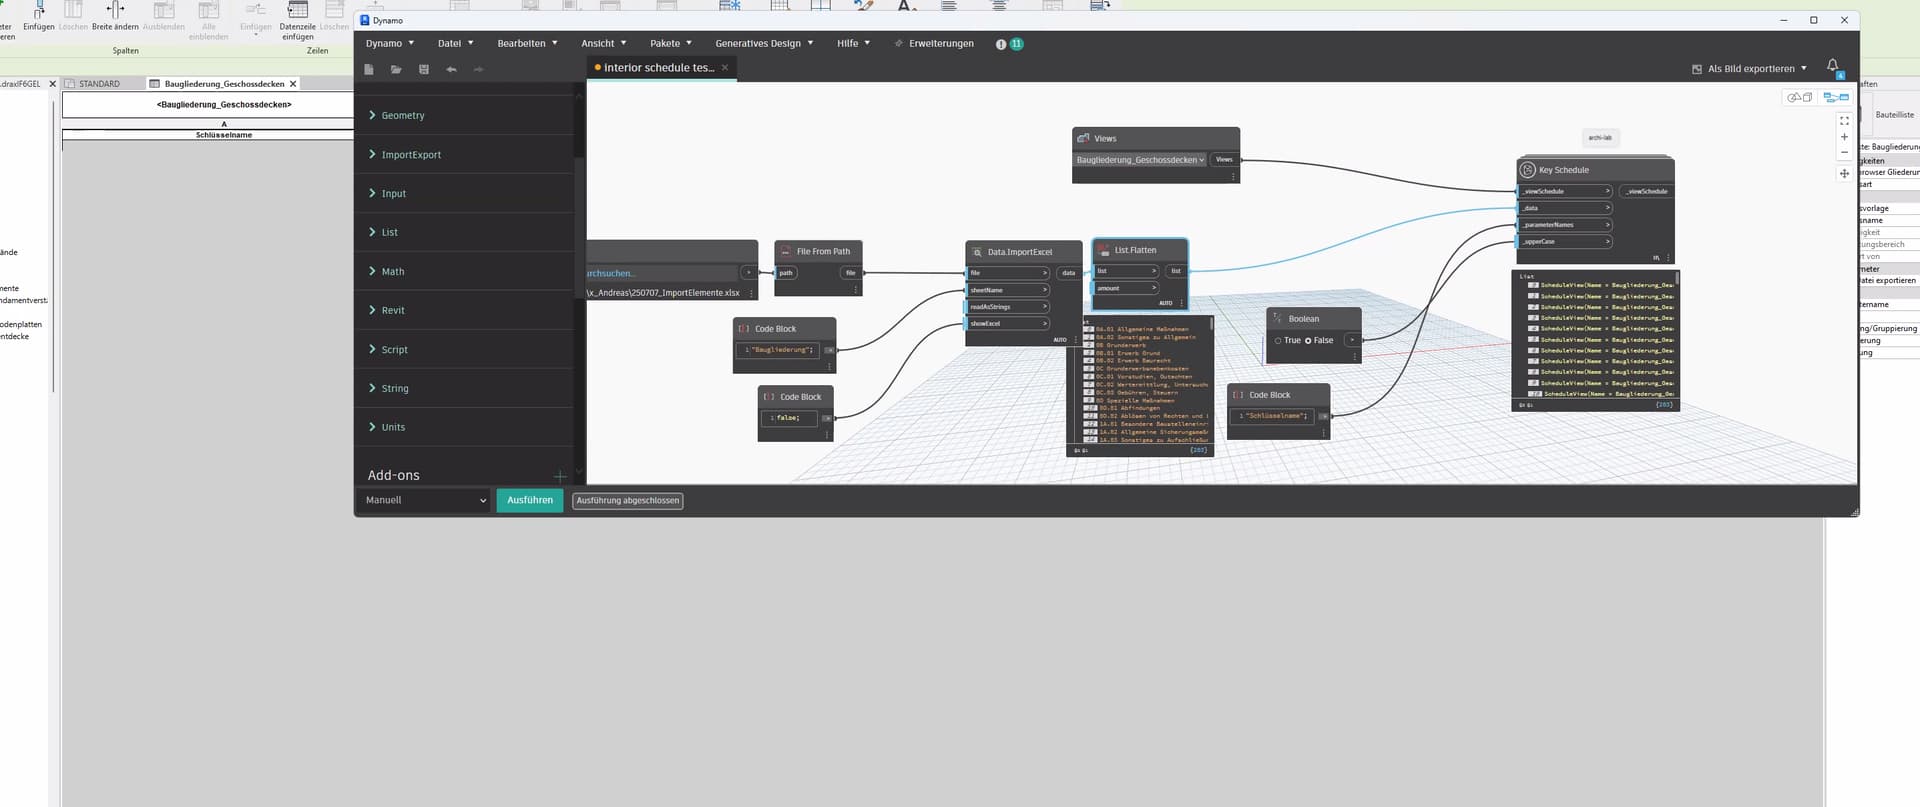The image size is (1920, 807).
Task: Open the Views node schedule dropdown
Action: [x=1140, y=160]
